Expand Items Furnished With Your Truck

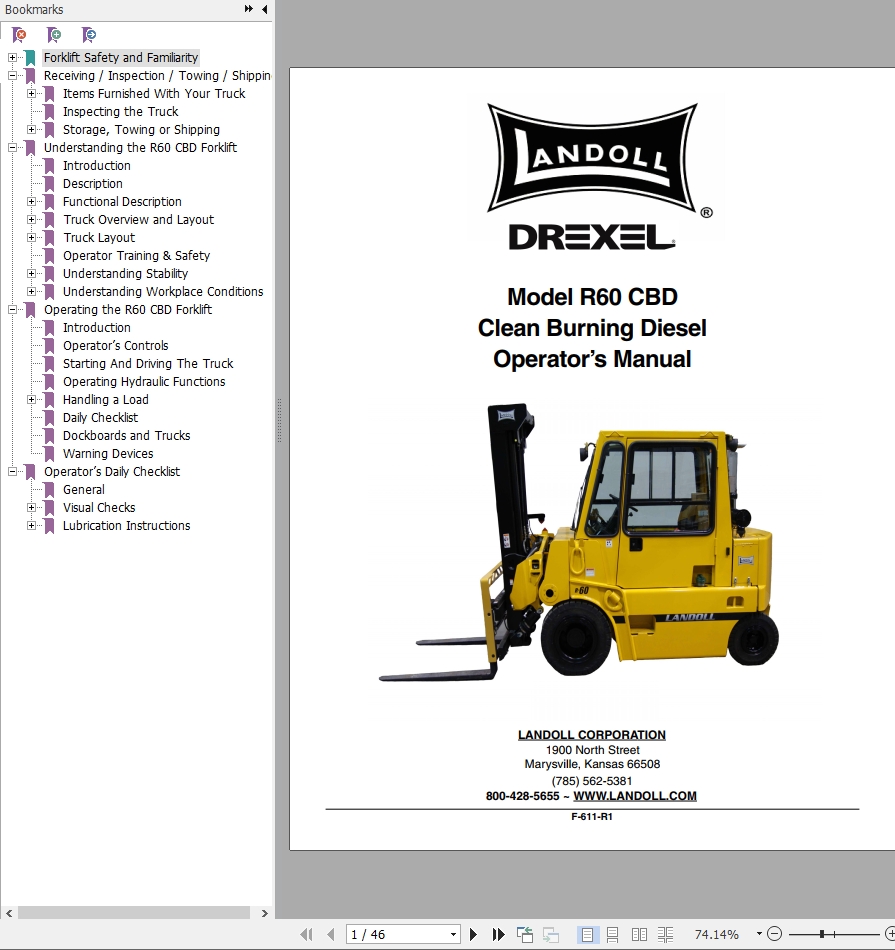(x=32, y=93)
